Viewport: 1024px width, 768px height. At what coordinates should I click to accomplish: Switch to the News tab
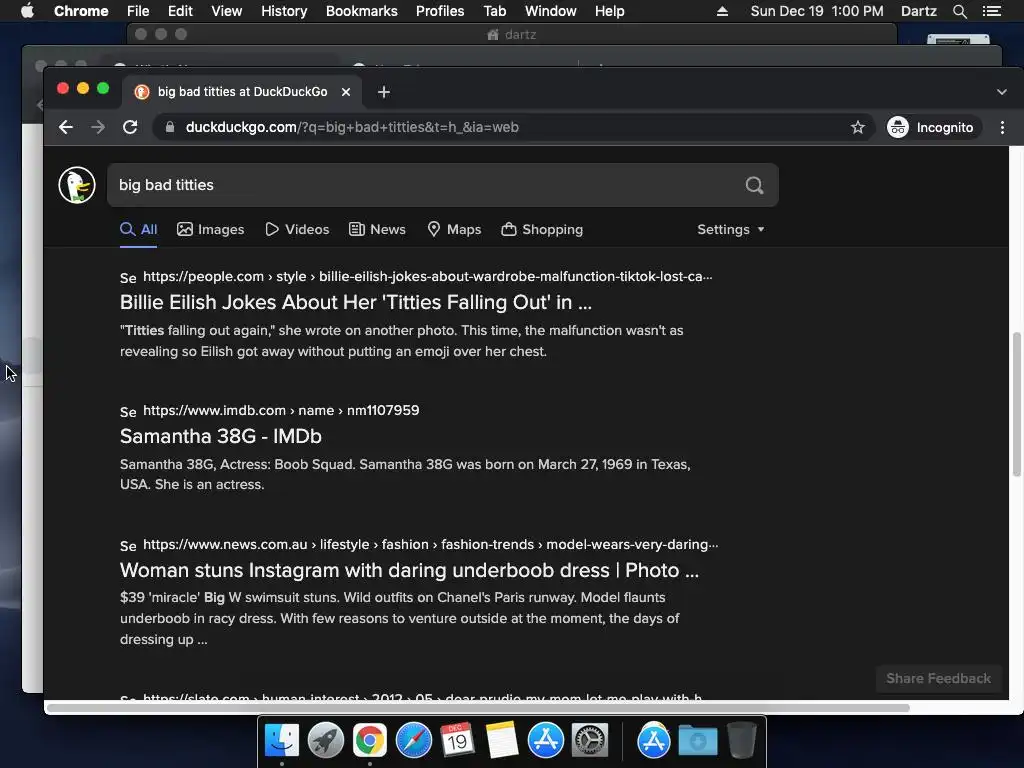[377, 229]
